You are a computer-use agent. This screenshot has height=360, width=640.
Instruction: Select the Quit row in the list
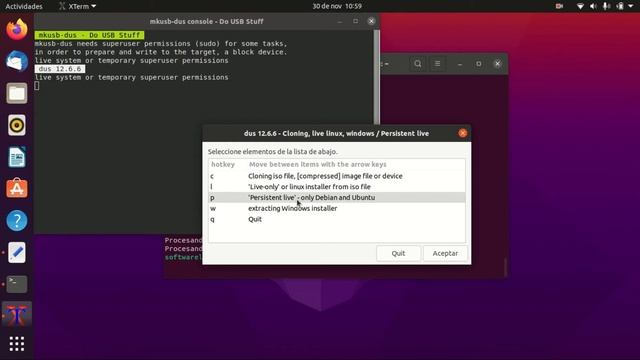tap(337, 219)
